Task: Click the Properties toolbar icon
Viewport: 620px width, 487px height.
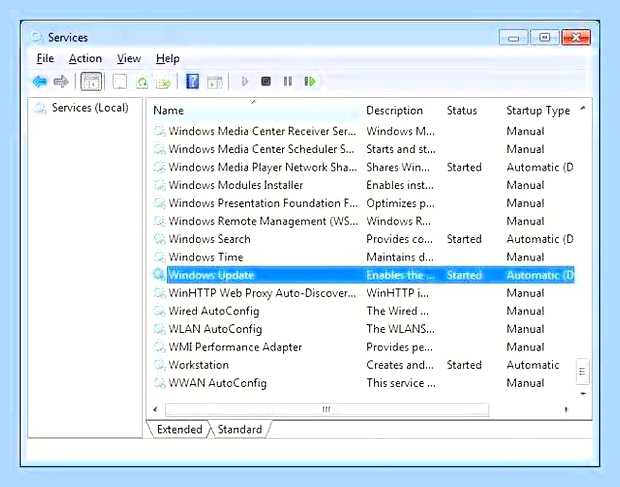Action: tap(120, 82)
